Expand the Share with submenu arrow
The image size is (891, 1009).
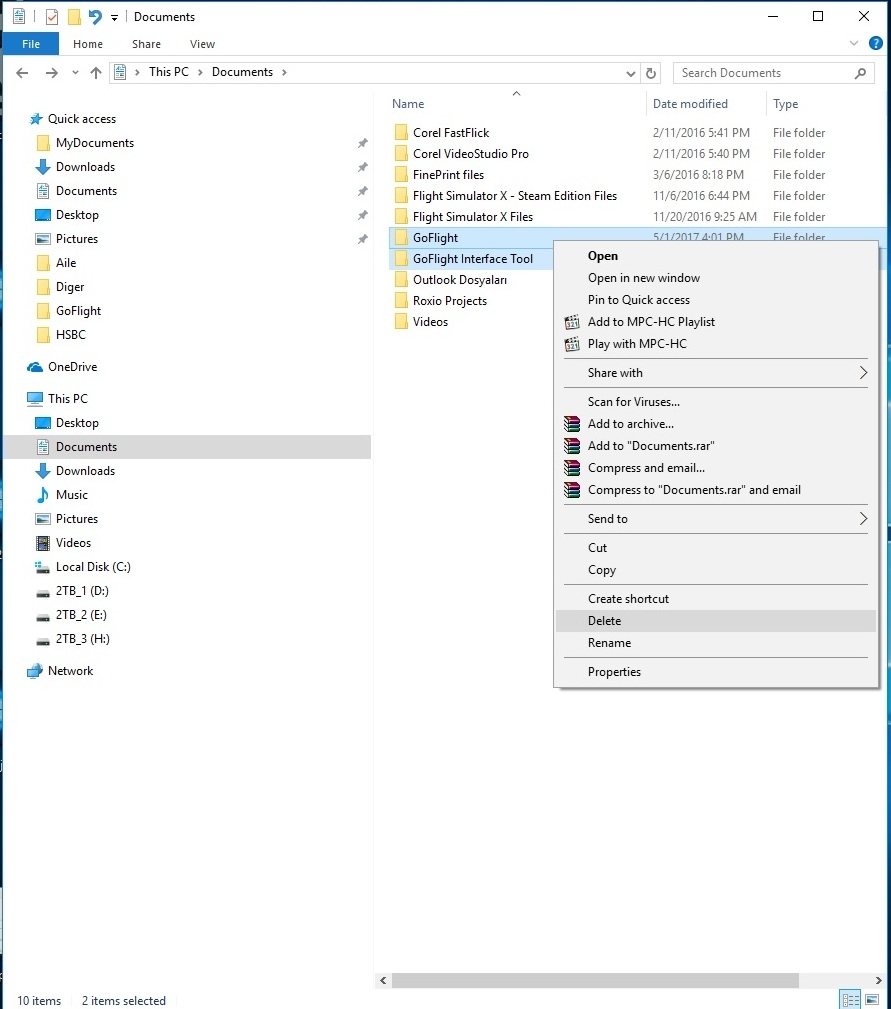click(863, 373)
